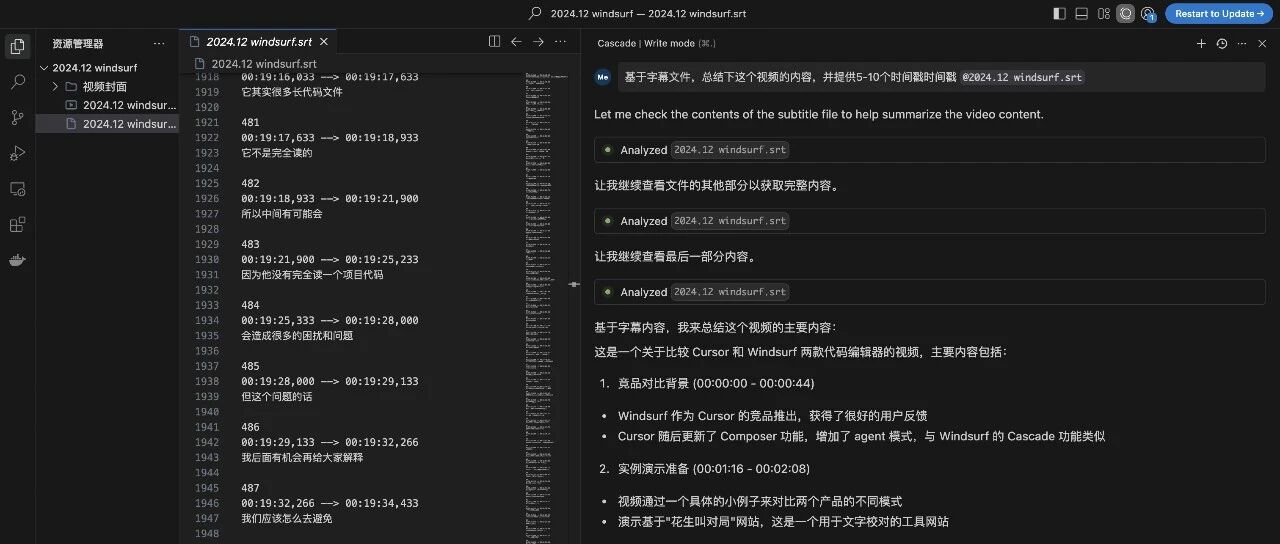Open the account icon with badge 1
The image size is (1280, 544).
[1148, 14]
